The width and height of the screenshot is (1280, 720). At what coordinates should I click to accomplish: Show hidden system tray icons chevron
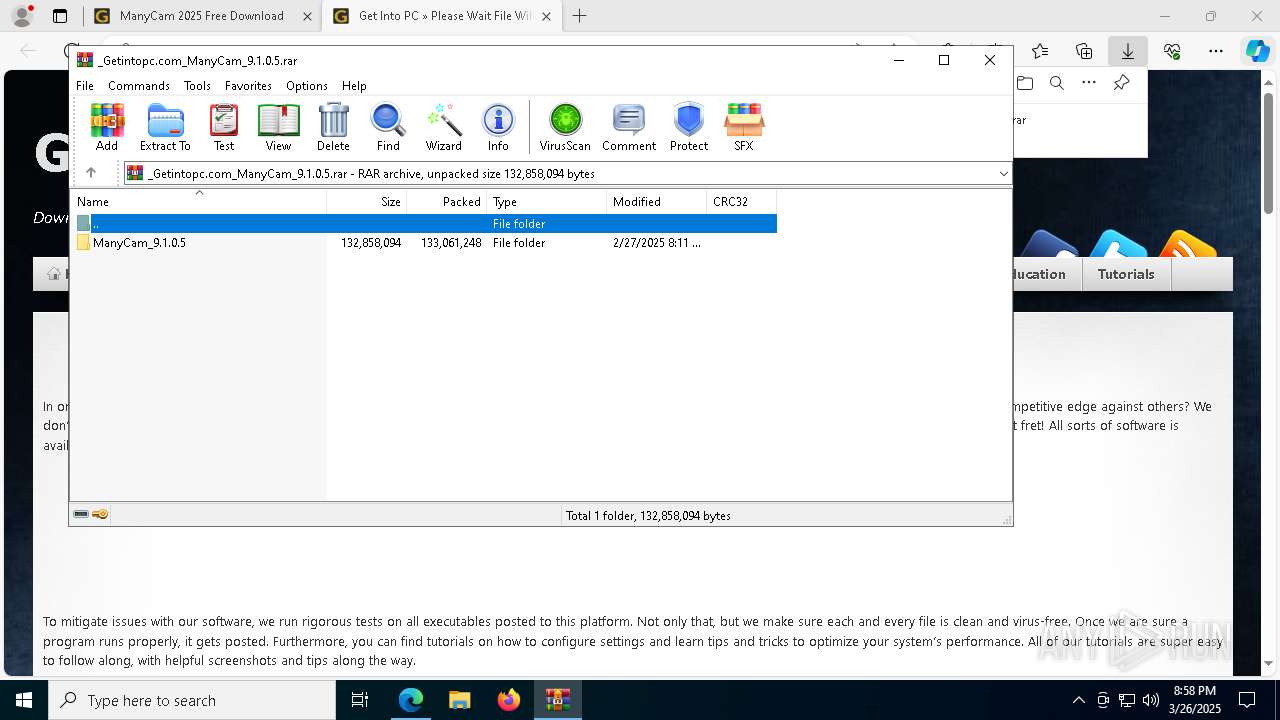(1078, 700)
